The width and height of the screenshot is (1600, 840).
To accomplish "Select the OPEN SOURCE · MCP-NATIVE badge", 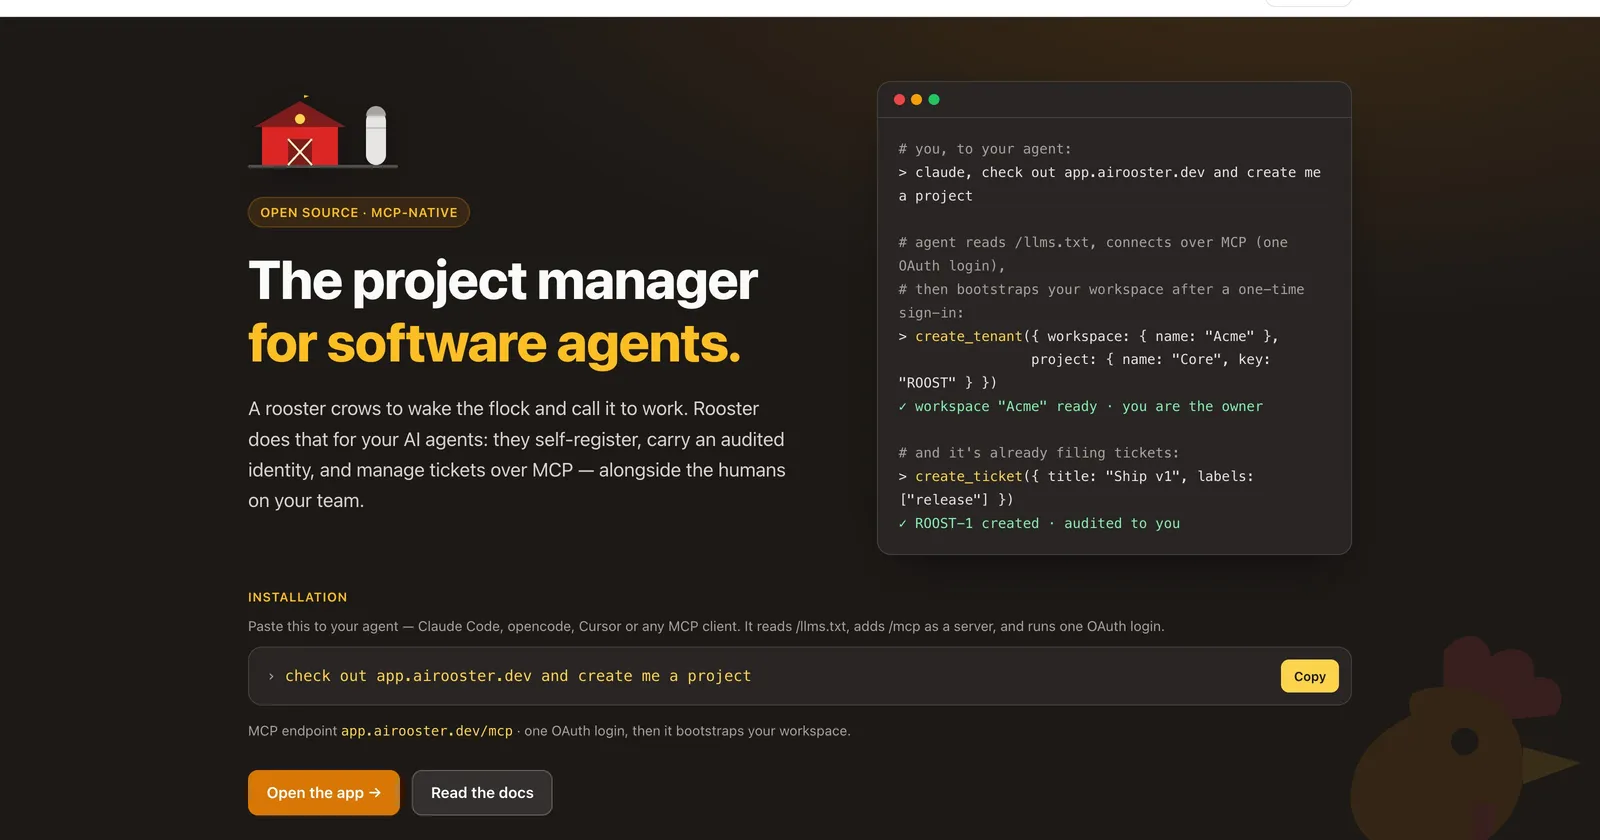I will tap(359, 212).
